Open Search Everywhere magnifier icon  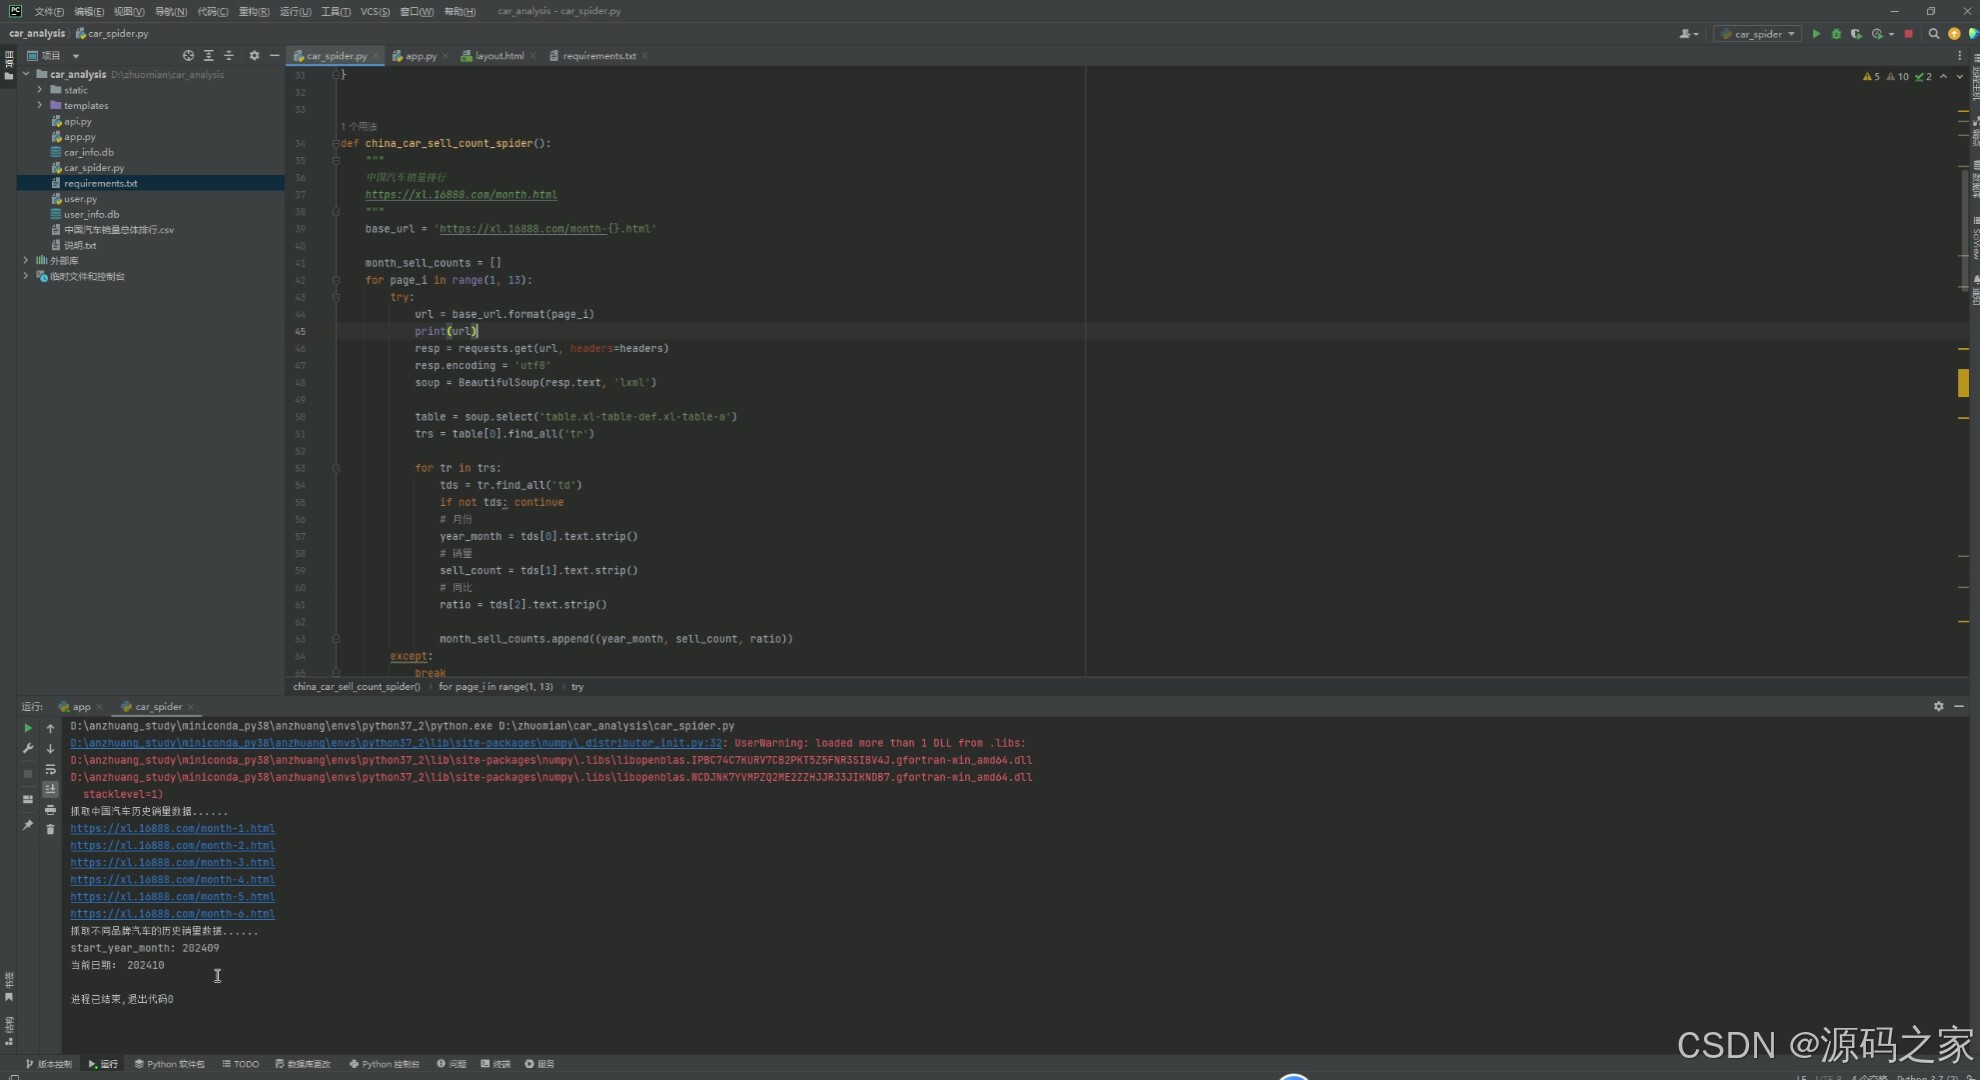[1934, 34]
